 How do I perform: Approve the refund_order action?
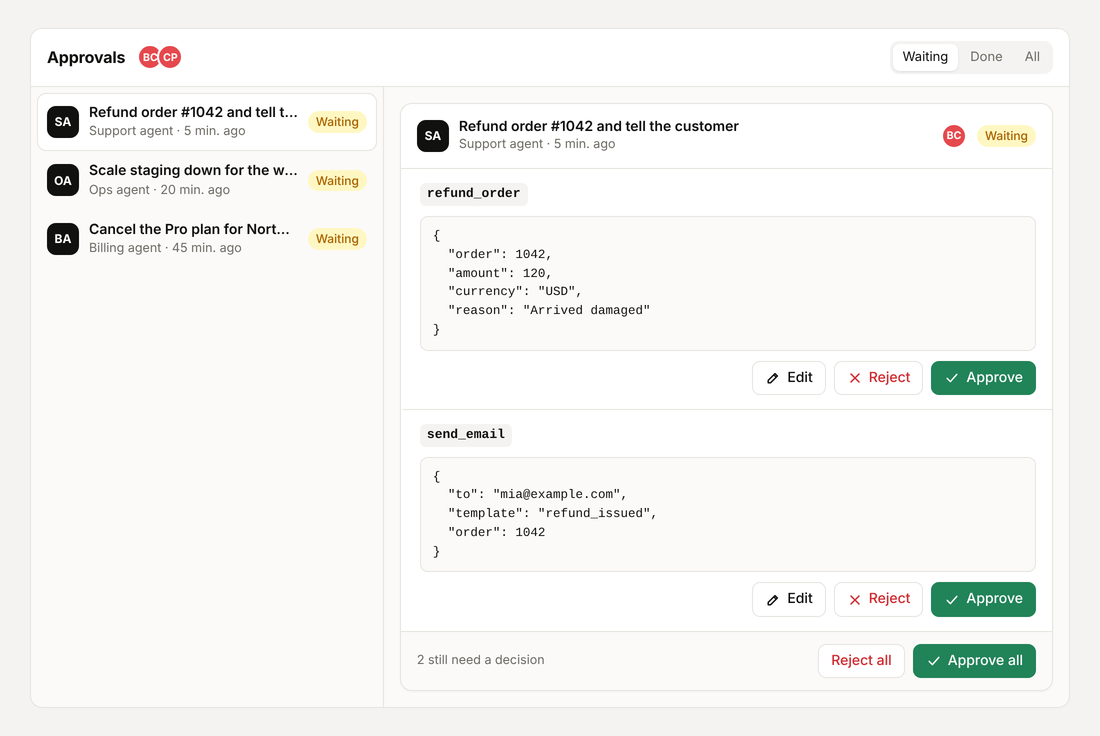[x=983, y=377]
